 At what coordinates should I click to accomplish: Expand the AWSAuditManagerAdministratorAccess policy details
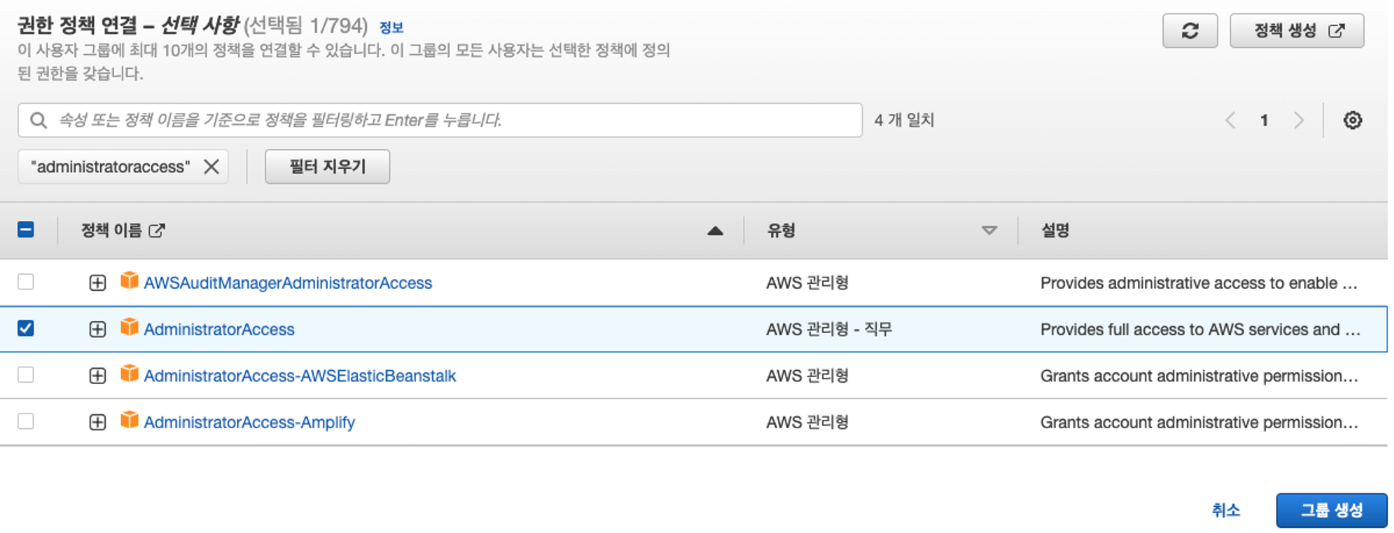coord(97,283)
